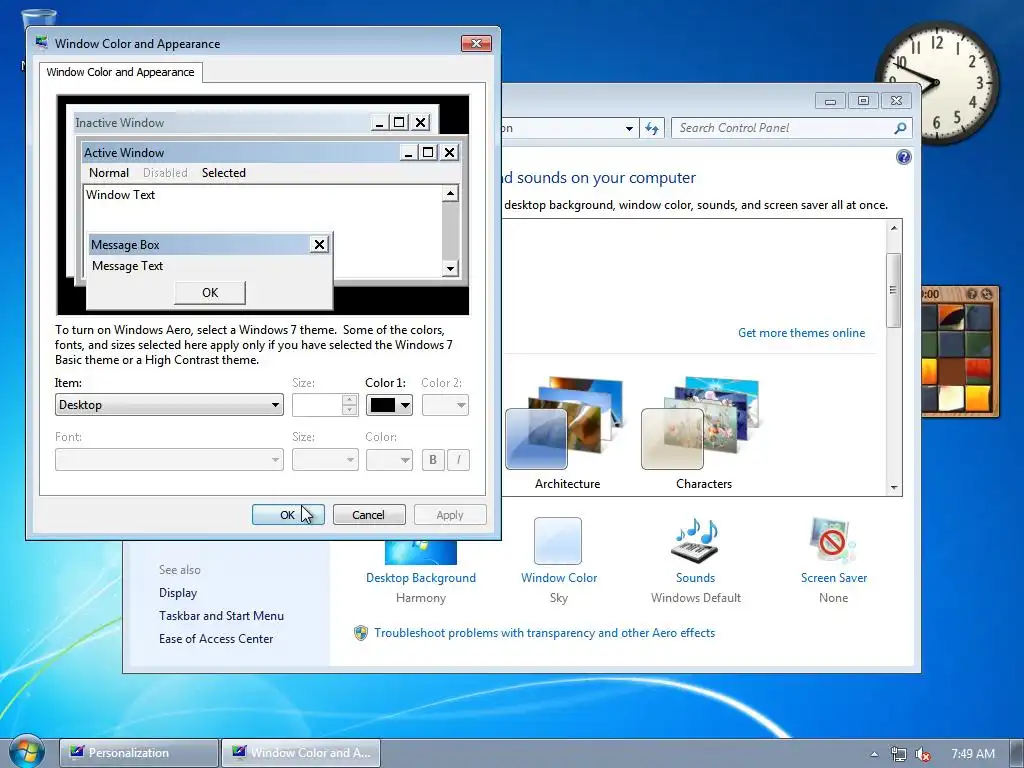
Task: Open Get more themes online link
Action: (801, 332)
